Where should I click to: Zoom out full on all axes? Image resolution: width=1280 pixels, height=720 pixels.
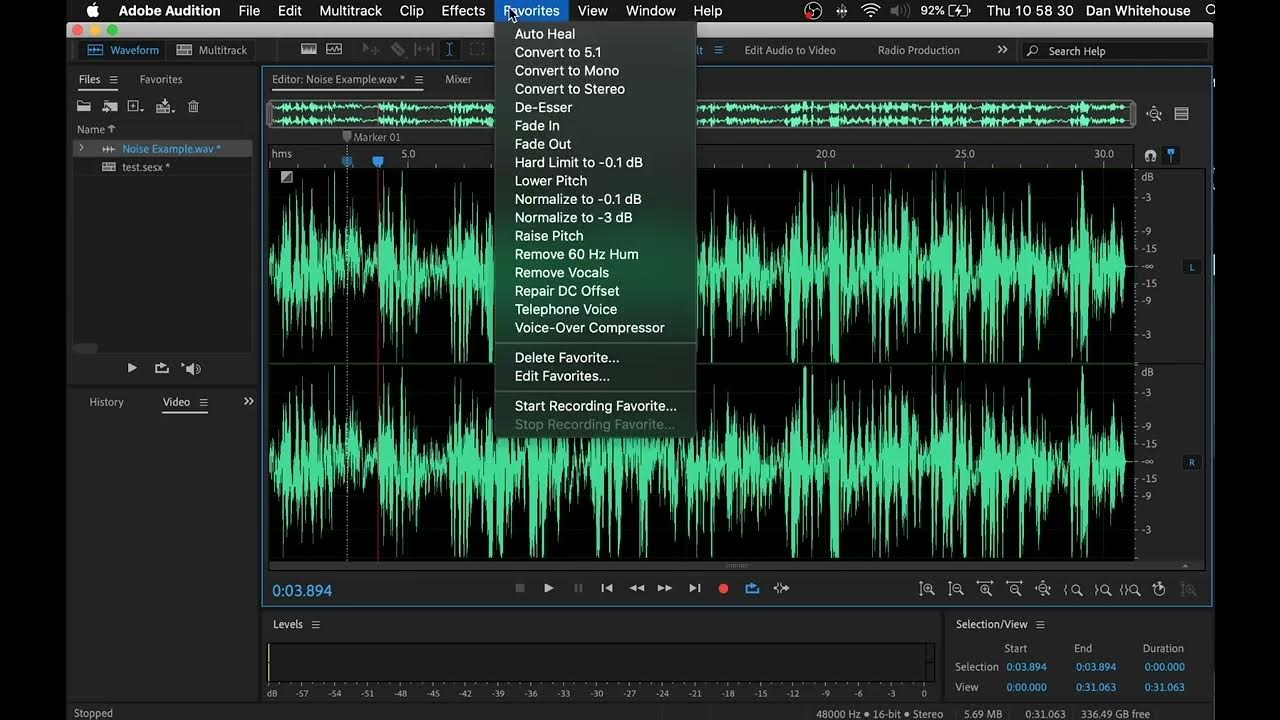(x=1043, y=589)
